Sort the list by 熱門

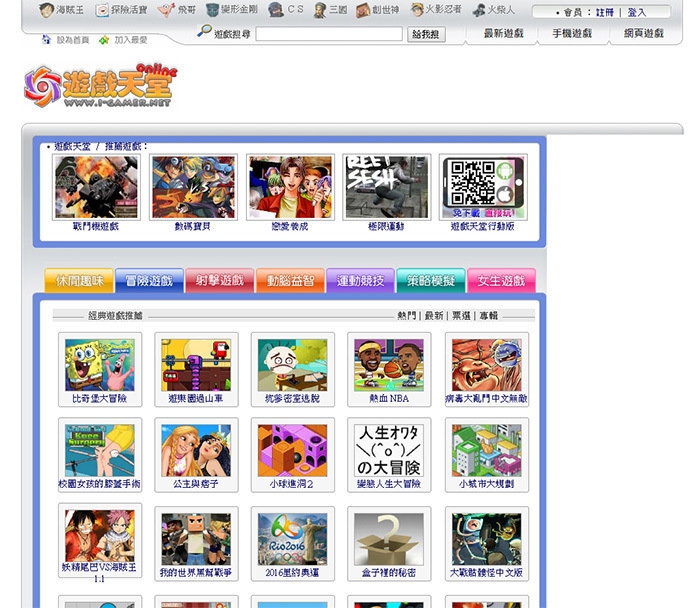pos(406,315)
